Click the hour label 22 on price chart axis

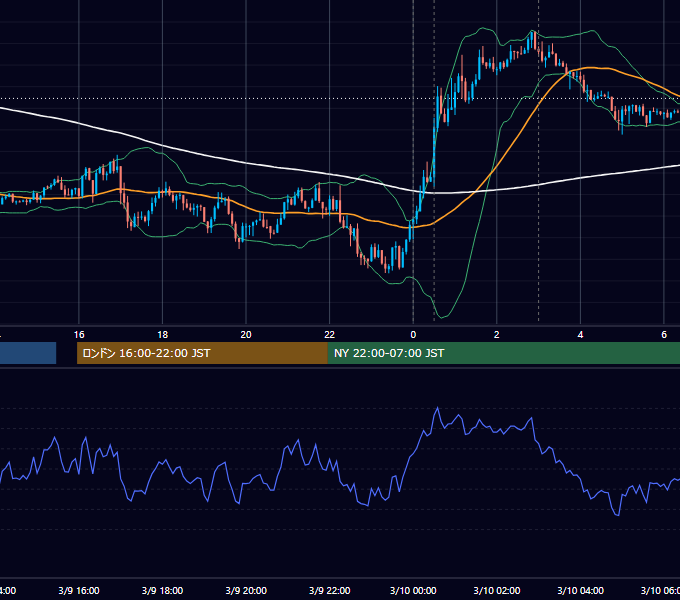pos(330,335)
